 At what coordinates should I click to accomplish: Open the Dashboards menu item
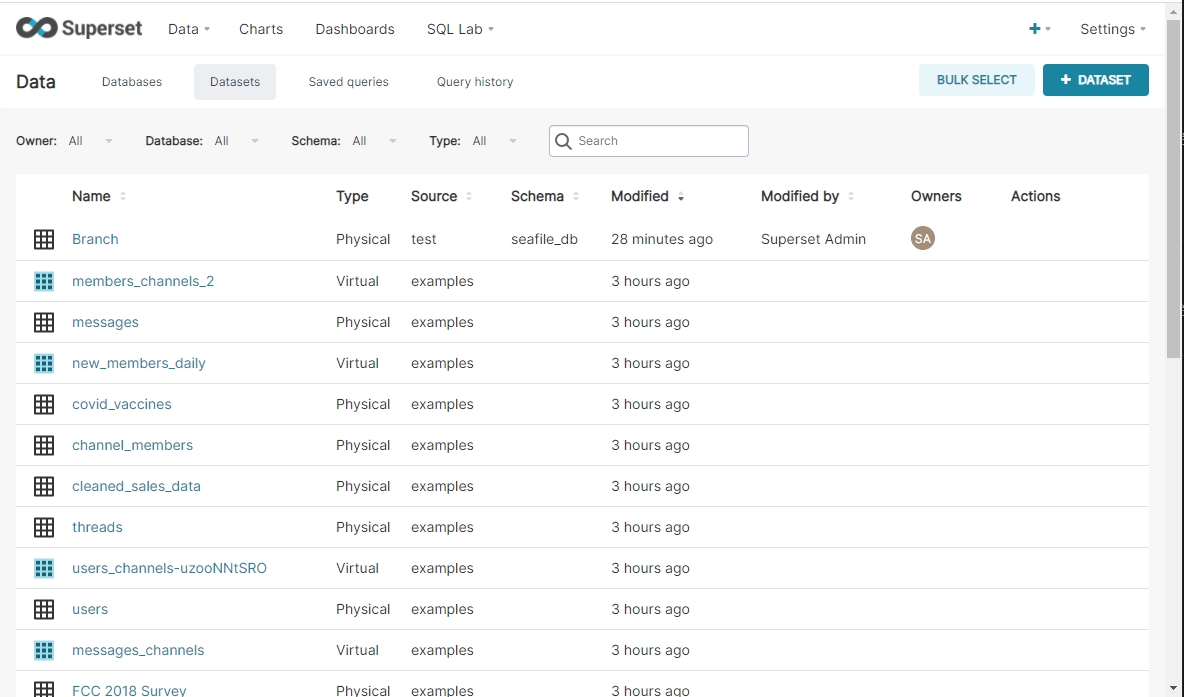click(x=355, y=29)
